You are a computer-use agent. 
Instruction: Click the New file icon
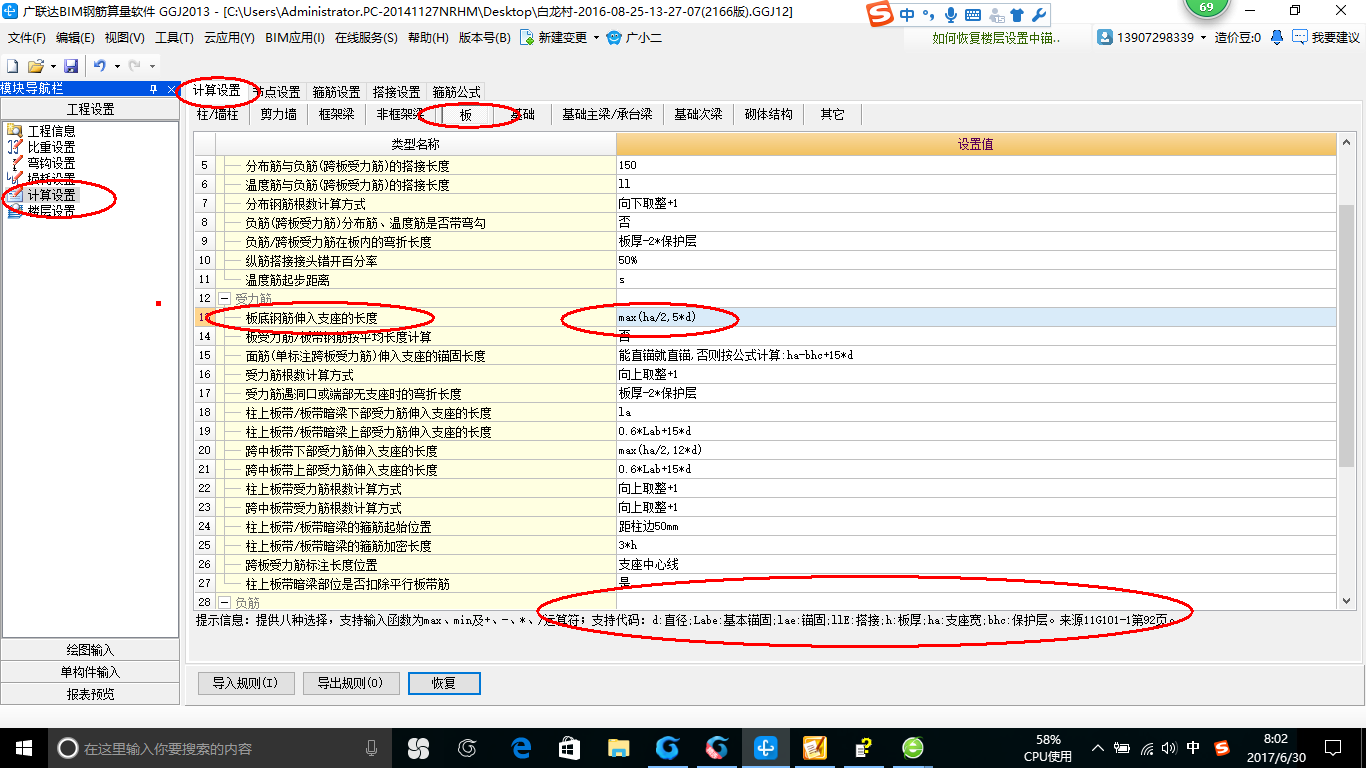coord(12,66)
